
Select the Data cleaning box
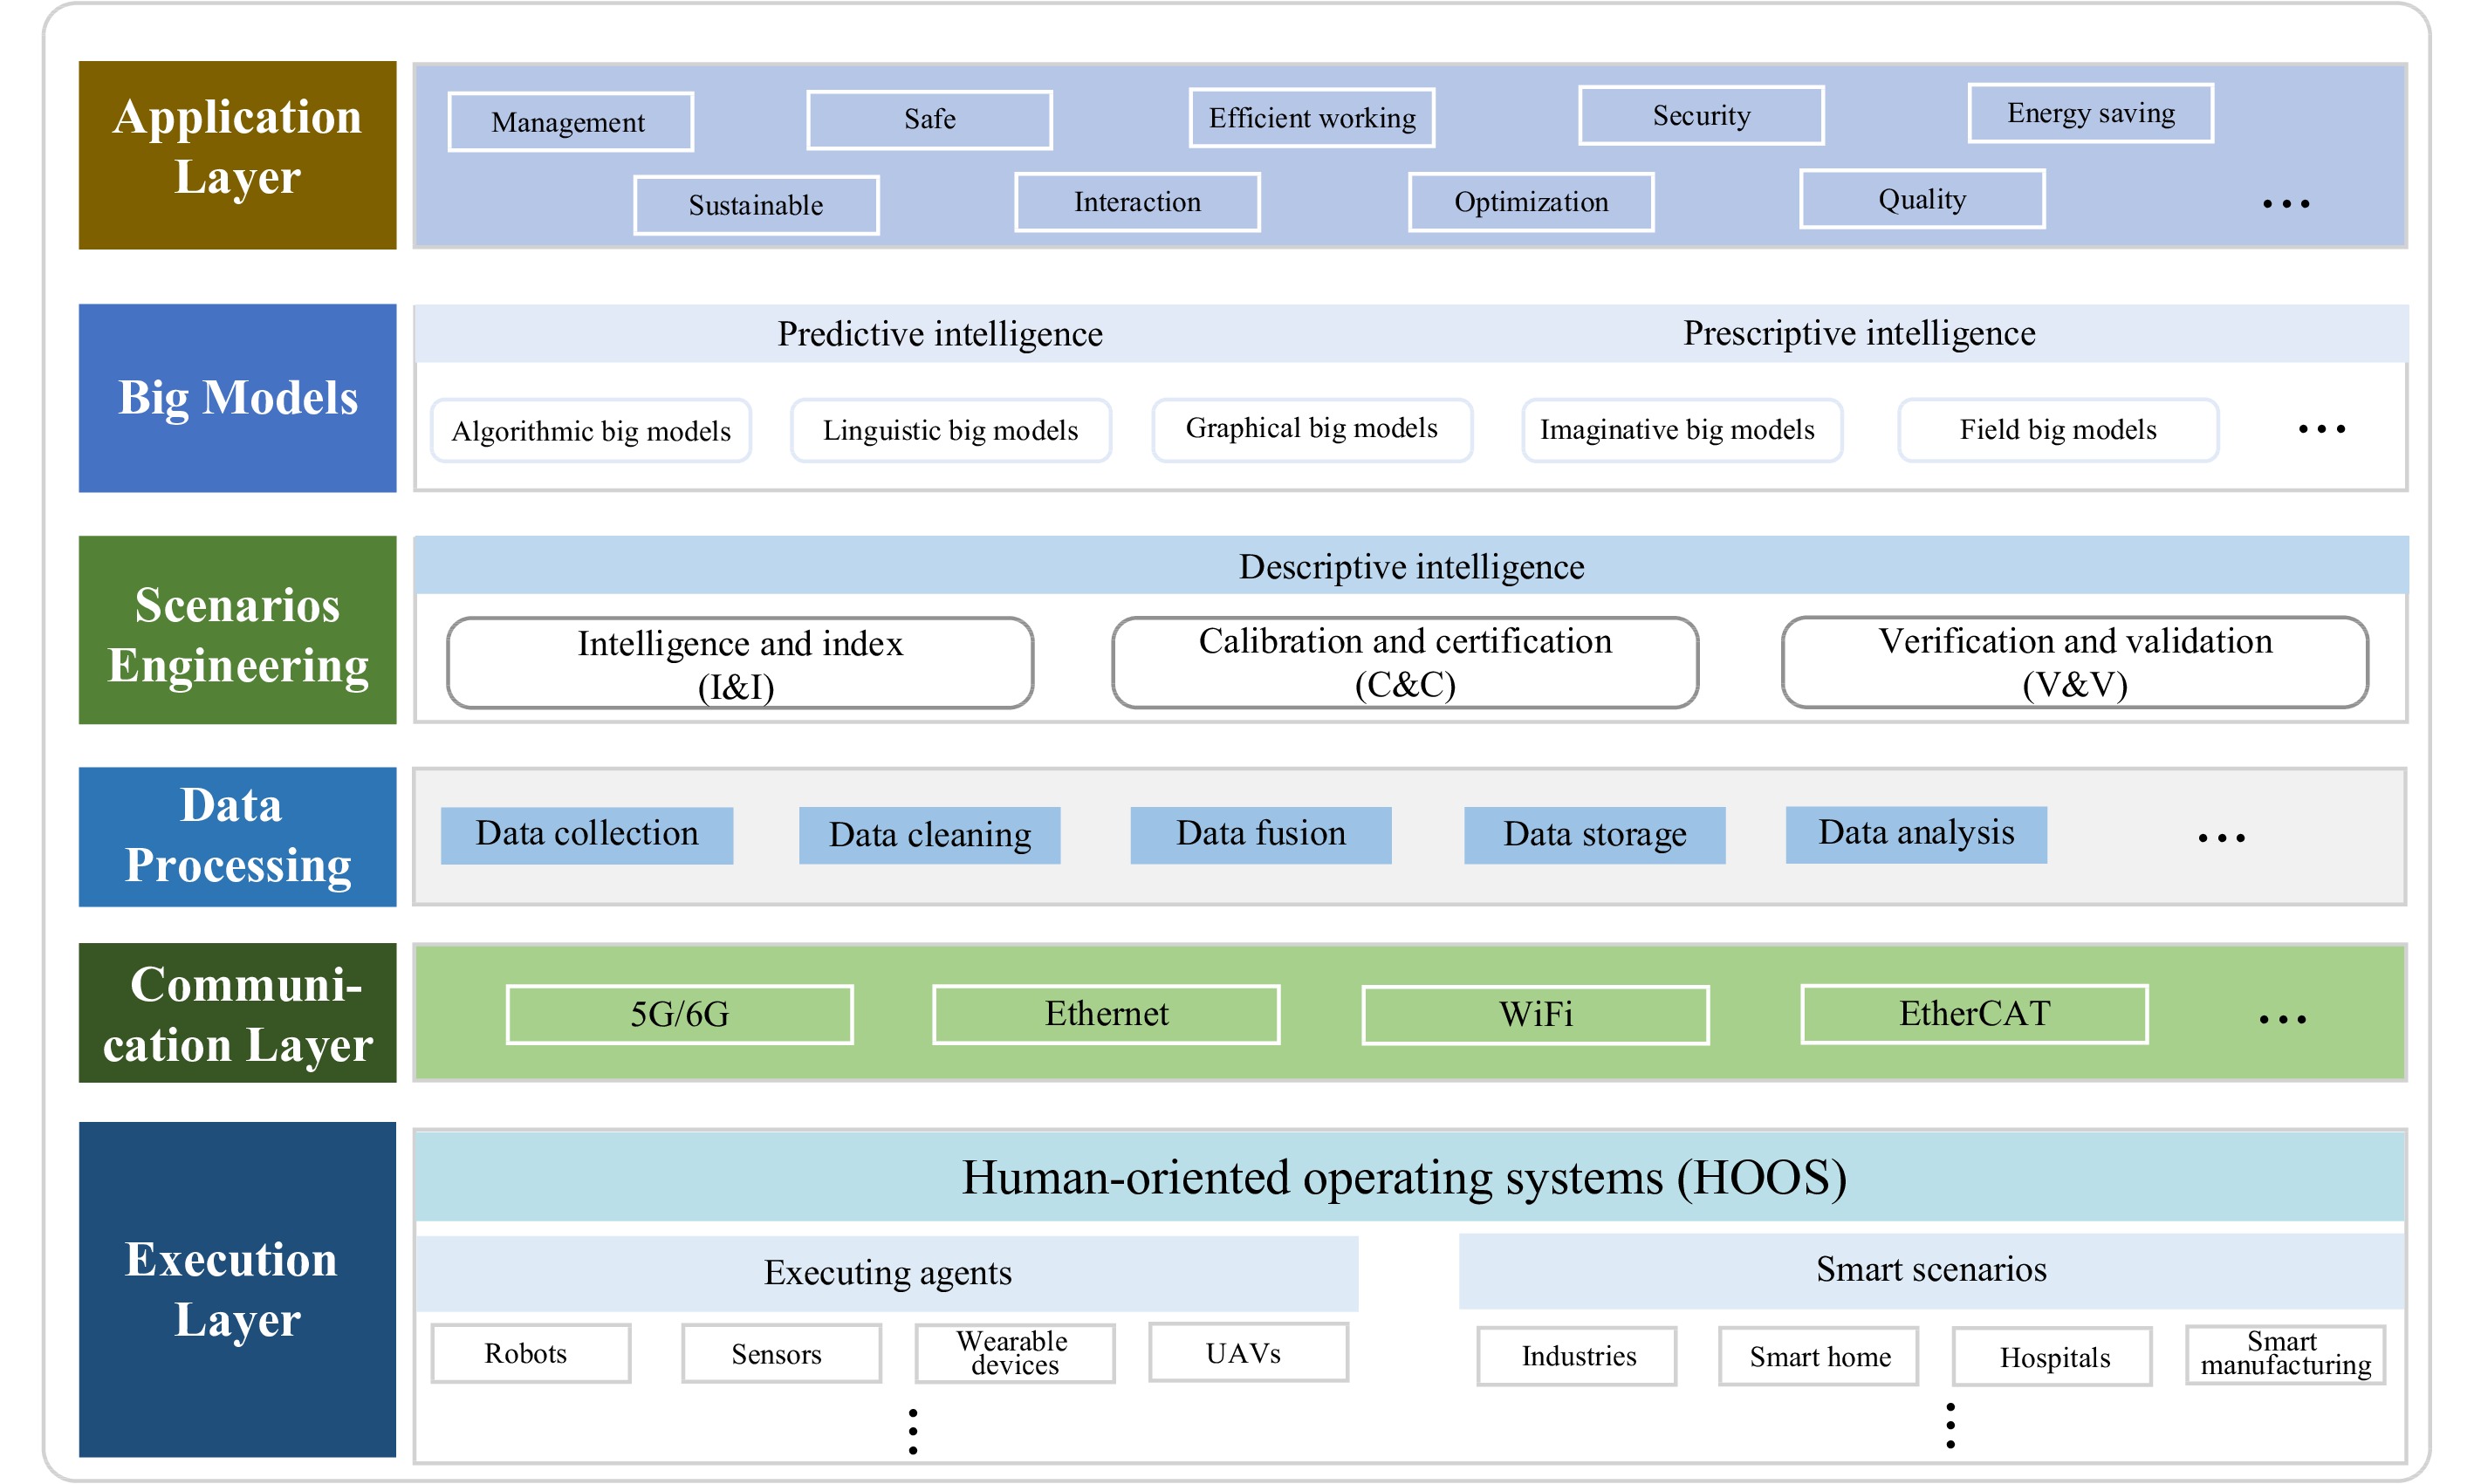point(929,835)
